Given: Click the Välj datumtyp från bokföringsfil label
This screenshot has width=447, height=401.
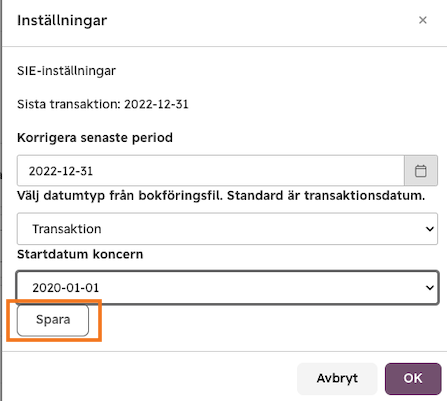Looking at the screenshot, I should [x=120, y=196].
